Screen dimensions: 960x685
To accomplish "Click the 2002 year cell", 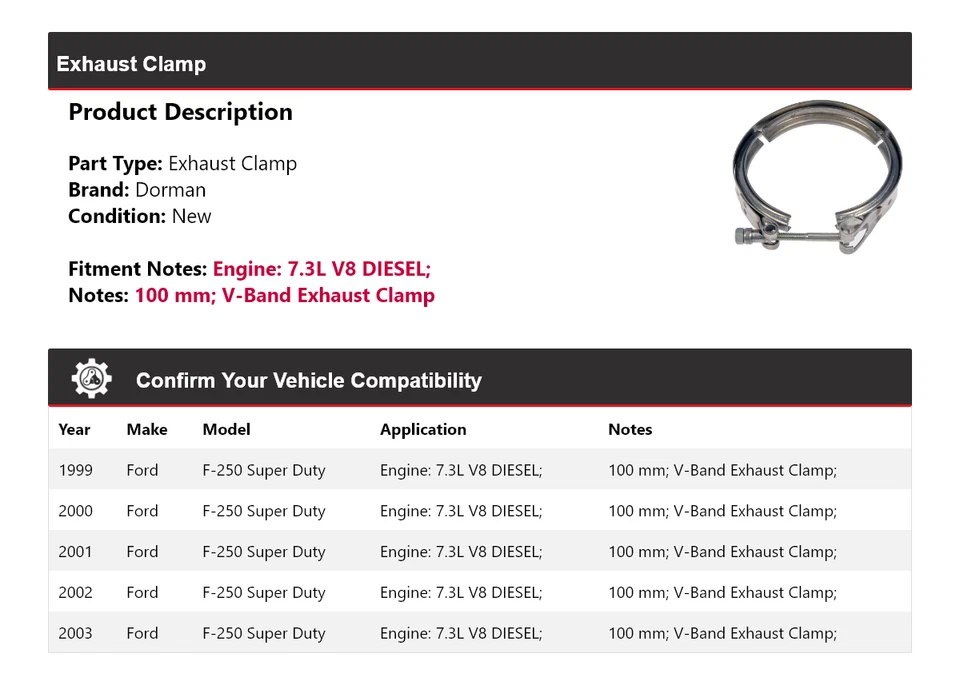I will (x=75, y=592).
